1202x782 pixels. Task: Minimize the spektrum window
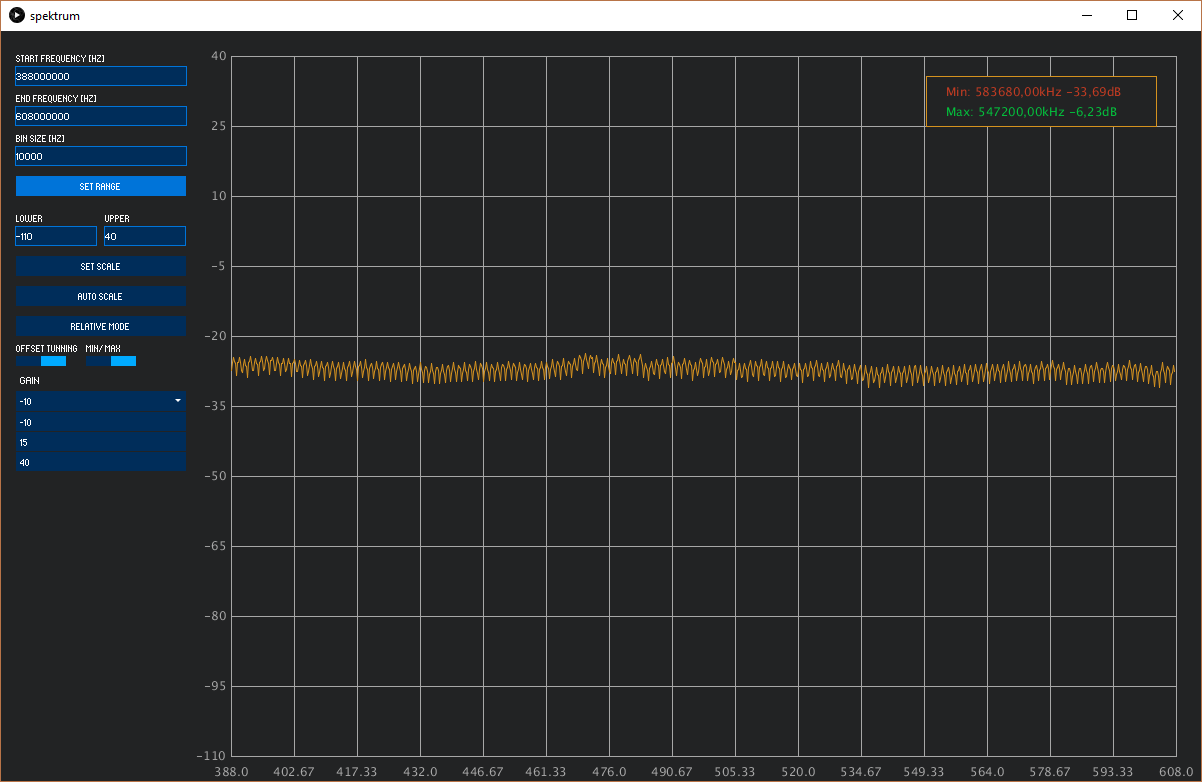1086,15
